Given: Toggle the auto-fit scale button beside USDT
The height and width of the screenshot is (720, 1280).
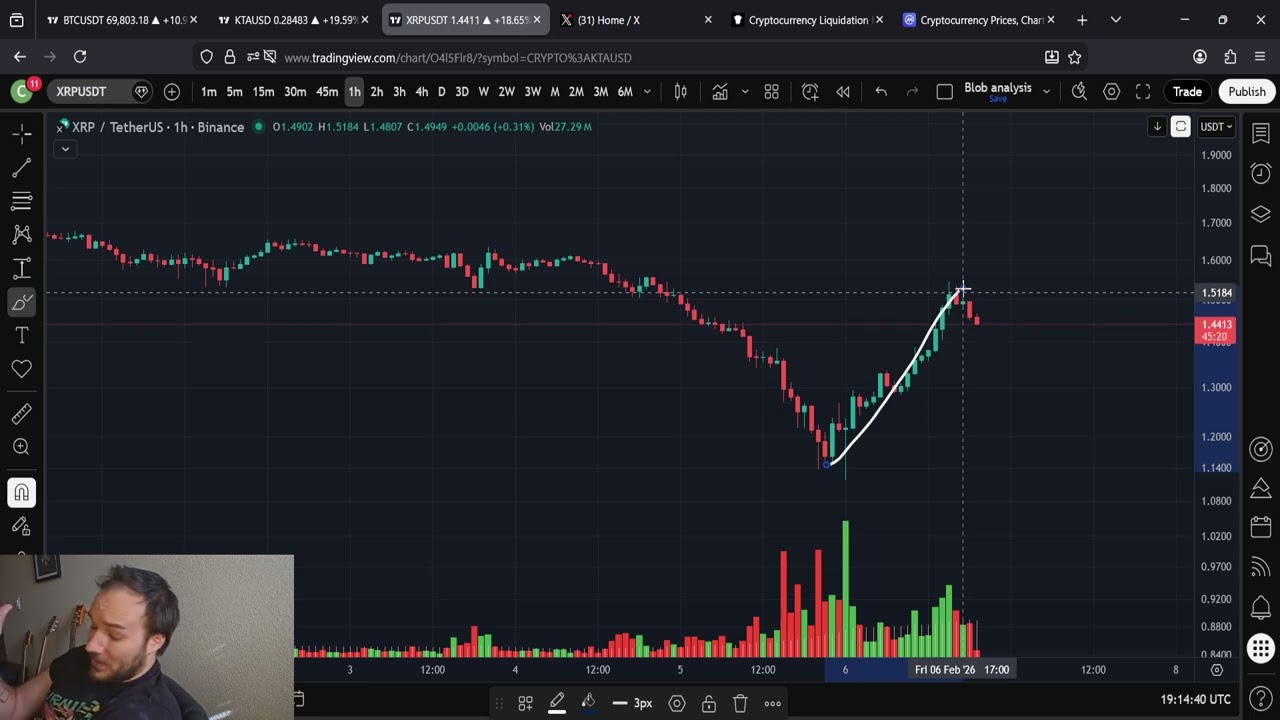Looking at the screenshot, I should (1181, 127).
